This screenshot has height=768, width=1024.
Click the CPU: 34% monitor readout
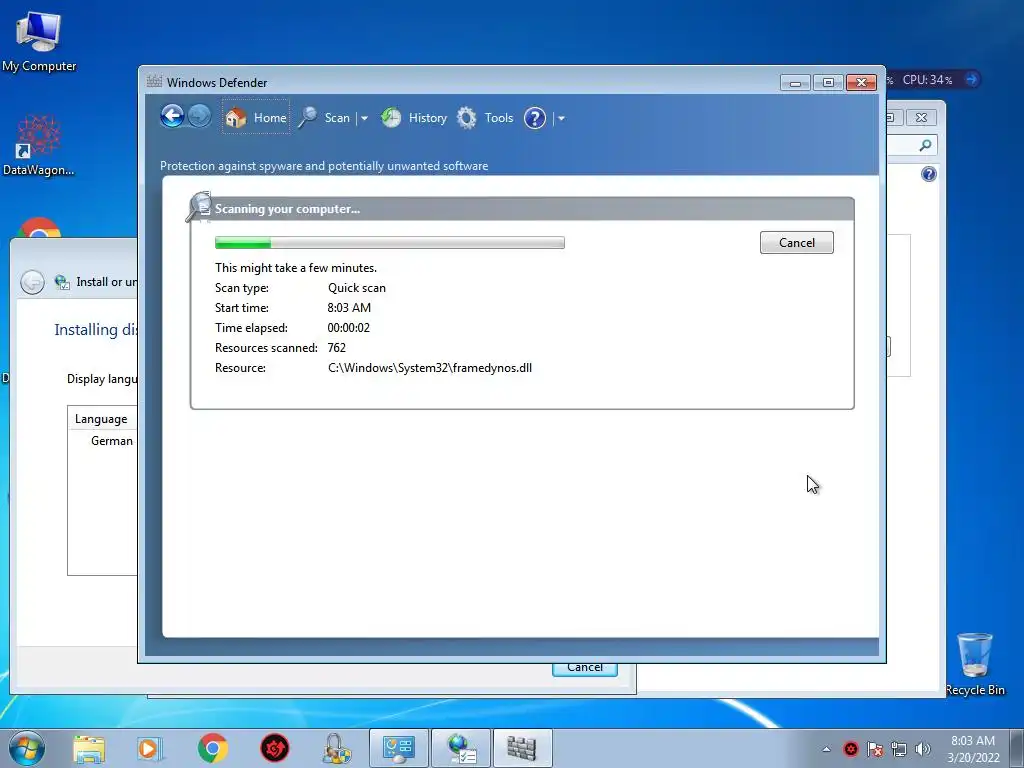click(927, 80)
